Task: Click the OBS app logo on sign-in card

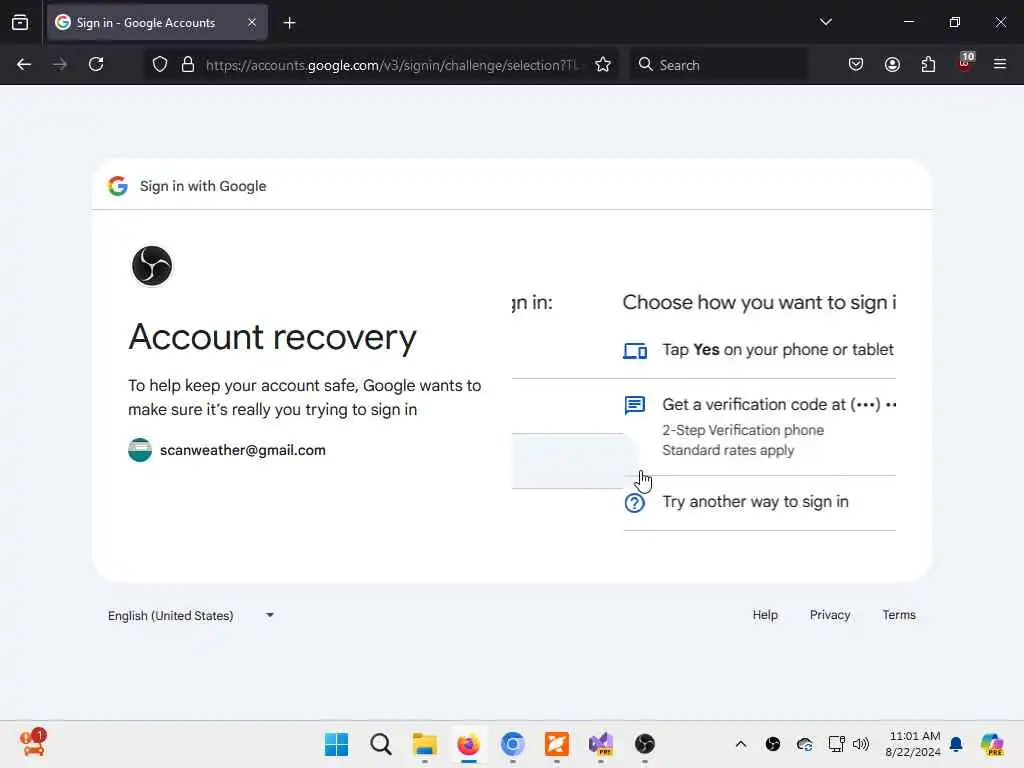Action: [x=152, y=266]
